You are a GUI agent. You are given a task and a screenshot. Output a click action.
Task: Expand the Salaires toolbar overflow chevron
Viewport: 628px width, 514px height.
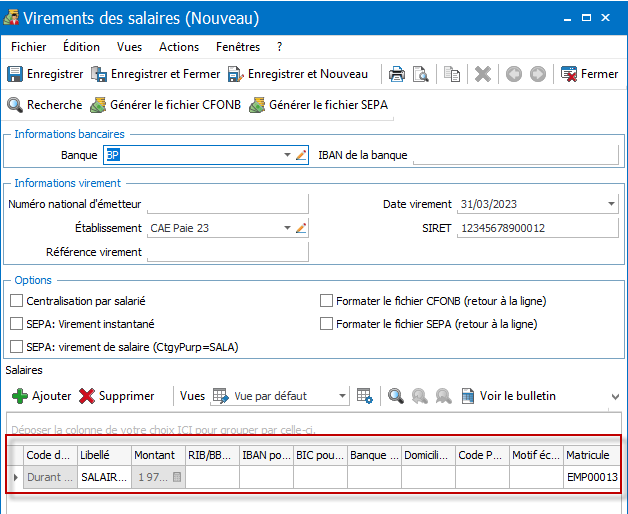[616, 397]
